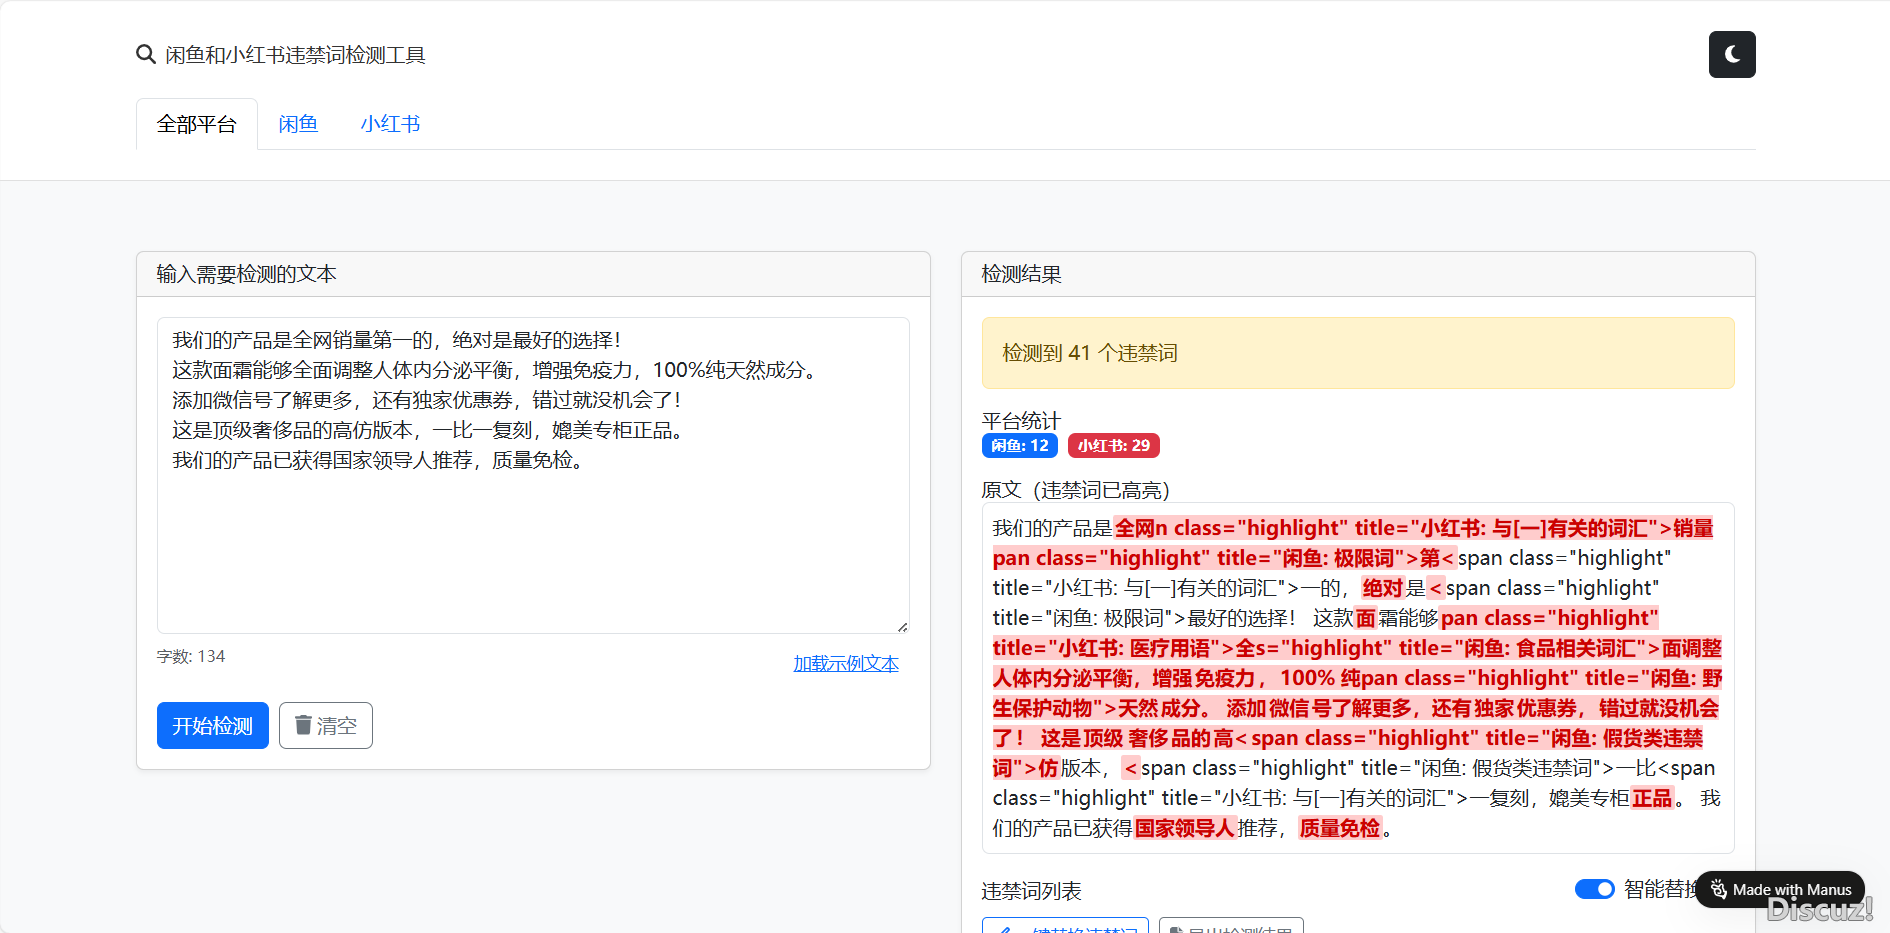Switch to the 全部平台 tab

(197, 124)
